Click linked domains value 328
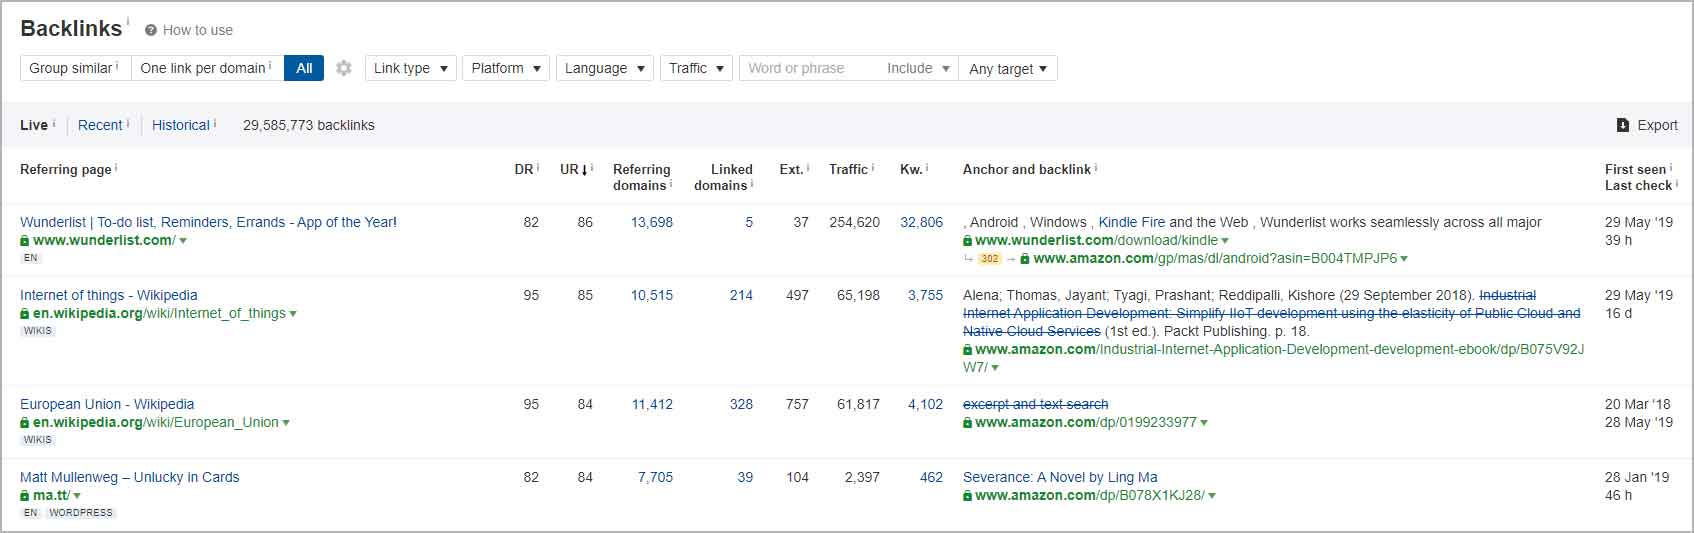Image resolution: width=1694 pixels, height=533 pixels. pos(741,404)
